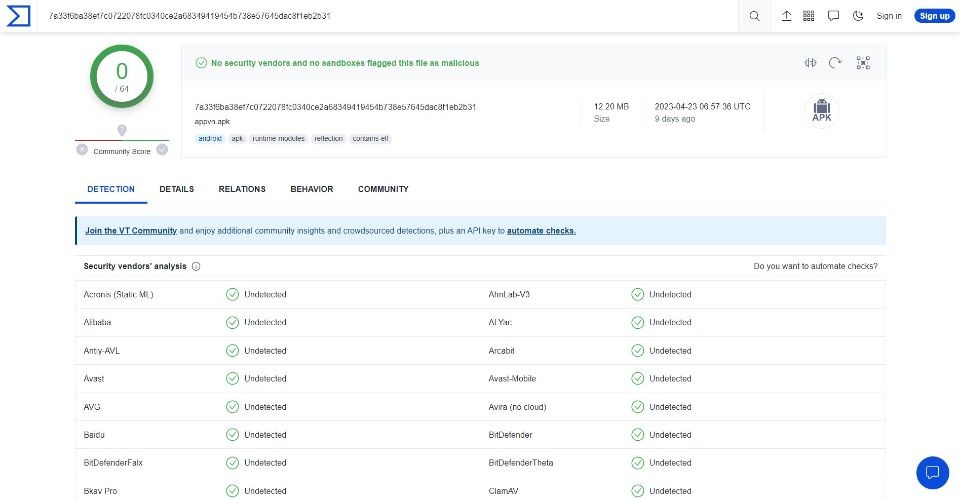Click Do you want to automate checks?
Screen dimensions: 960x500
pyautogui.click(x=816, y=266)
